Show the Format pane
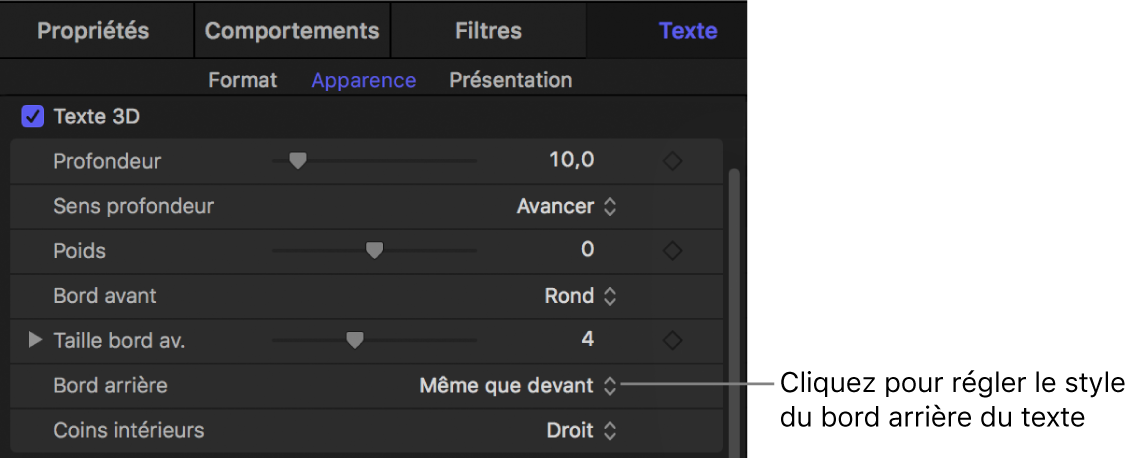 tap(242, 80)
